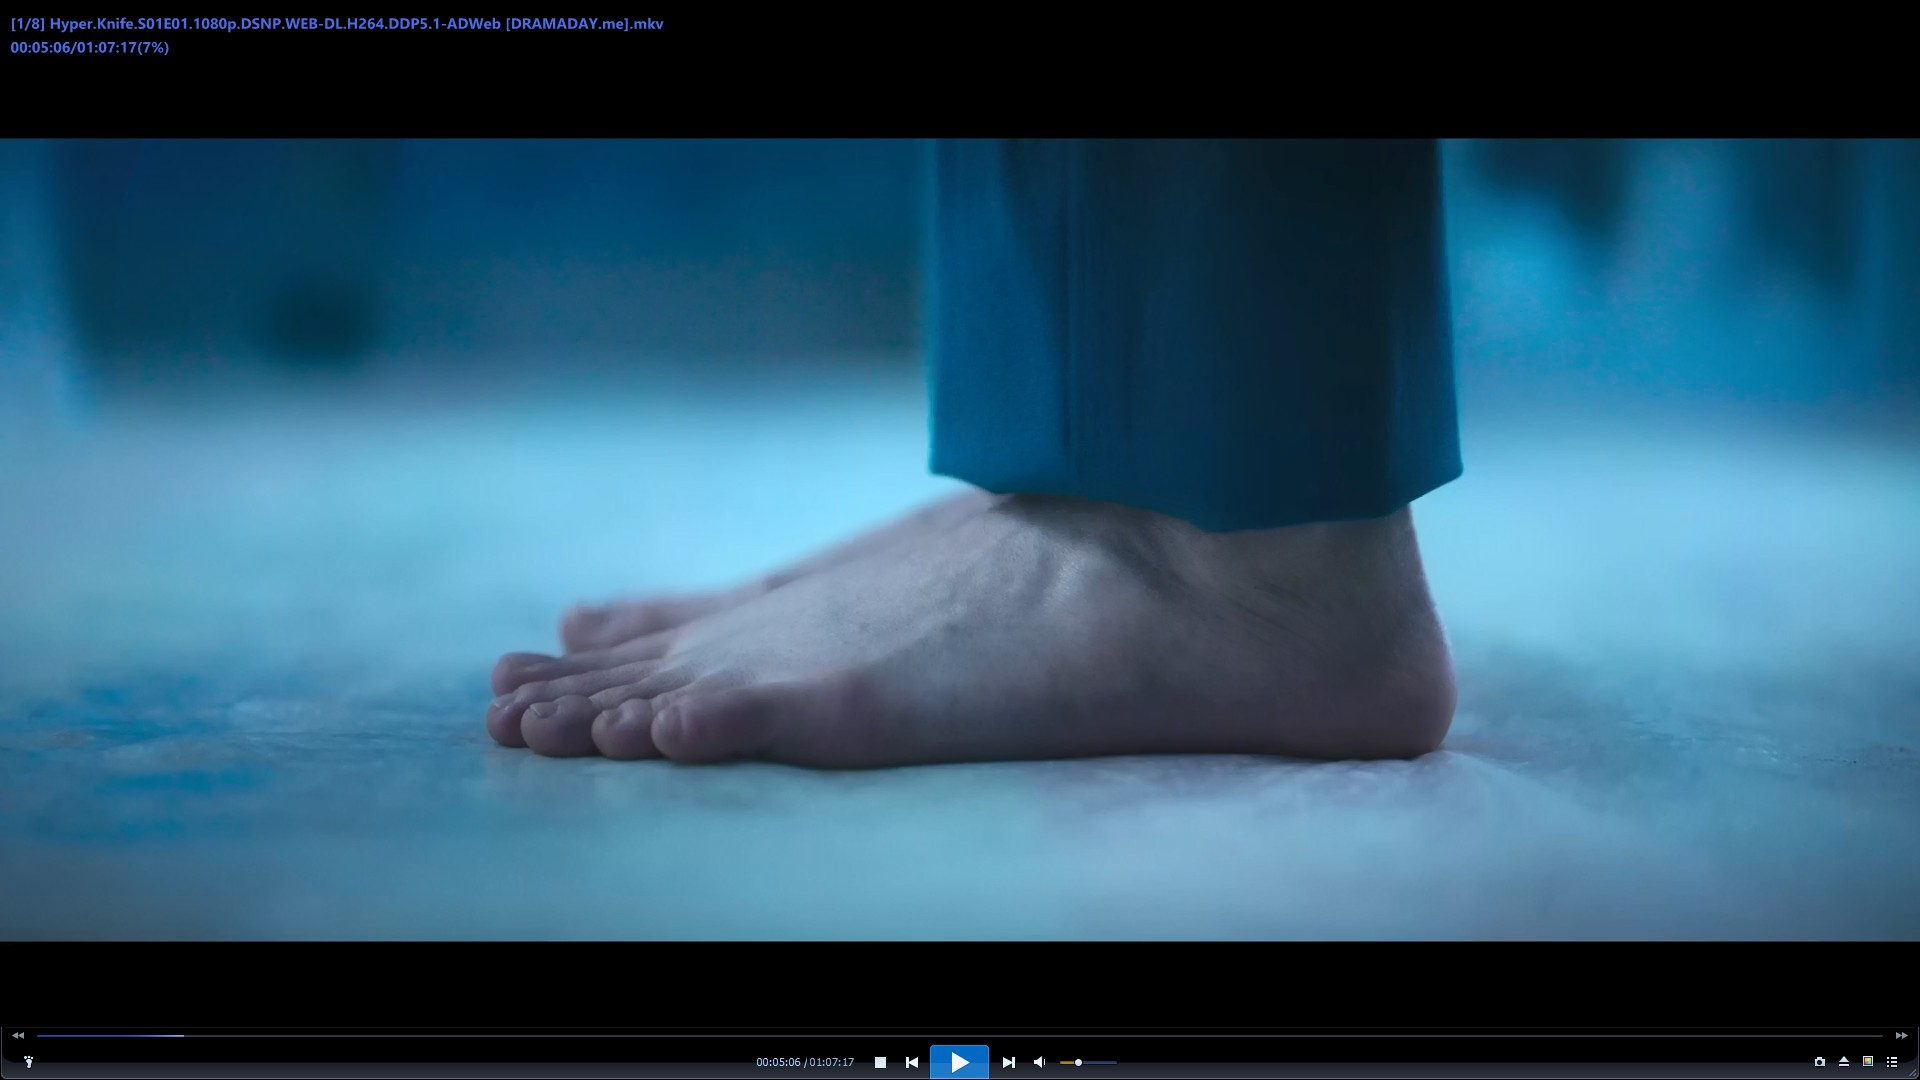Viewport: 1920px width, 1080px height.
Task: Click on the video frame
Action: point(960,540)
